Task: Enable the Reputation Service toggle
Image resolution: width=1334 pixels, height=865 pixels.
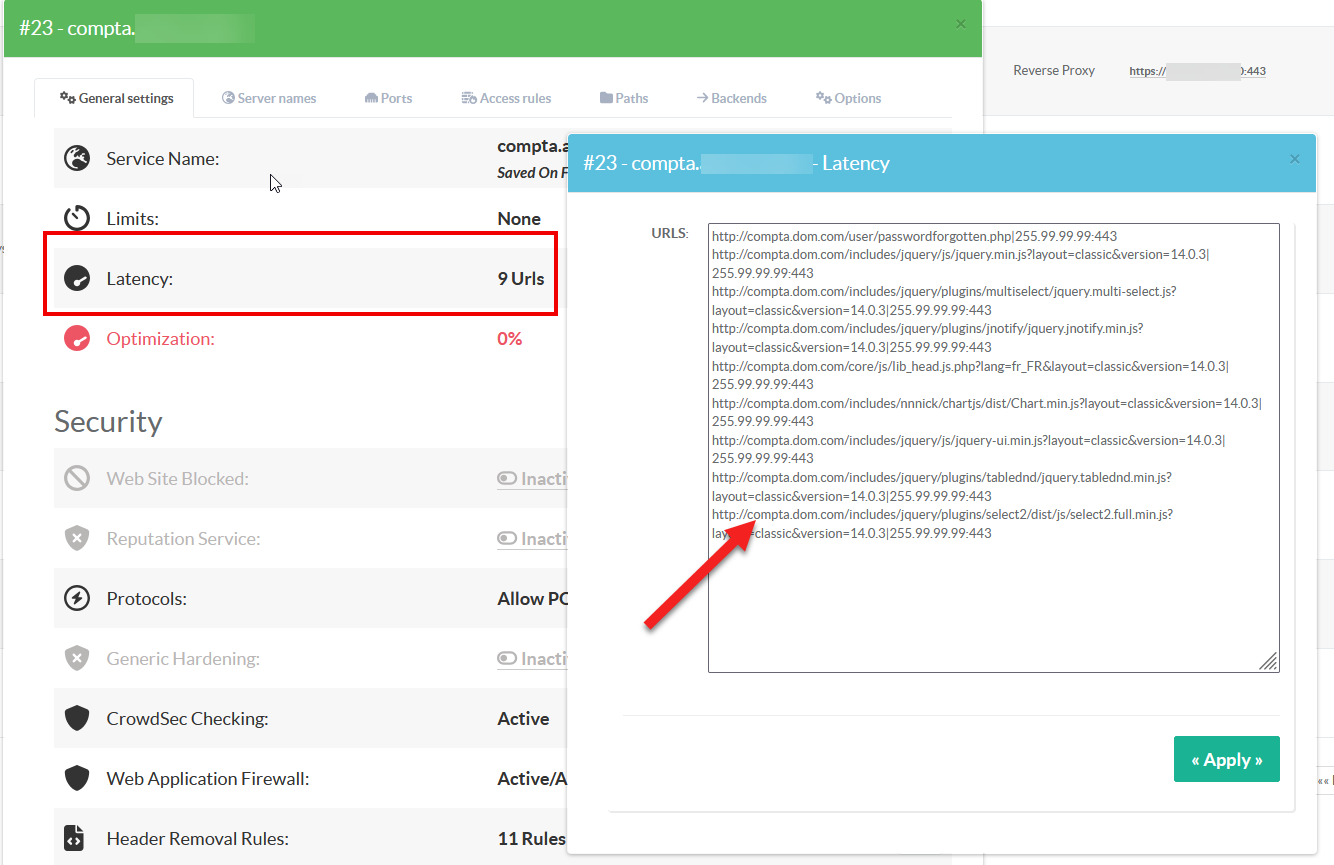Action: click(508, 539)
